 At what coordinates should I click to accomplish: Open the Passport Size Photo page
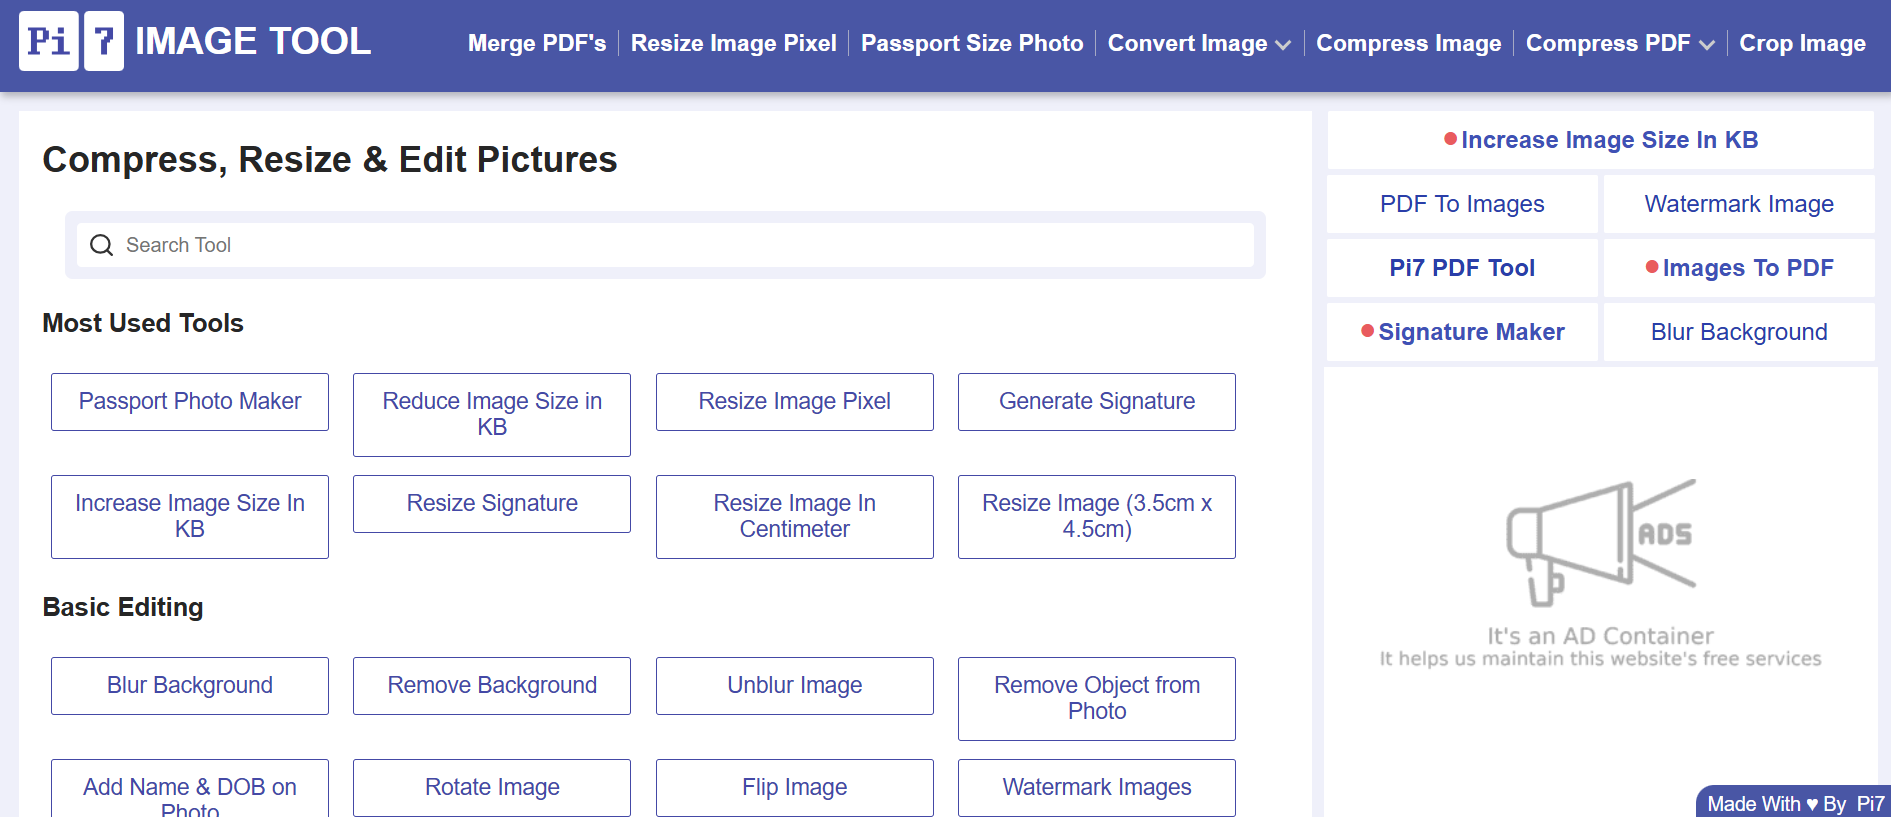click(972, 43)
